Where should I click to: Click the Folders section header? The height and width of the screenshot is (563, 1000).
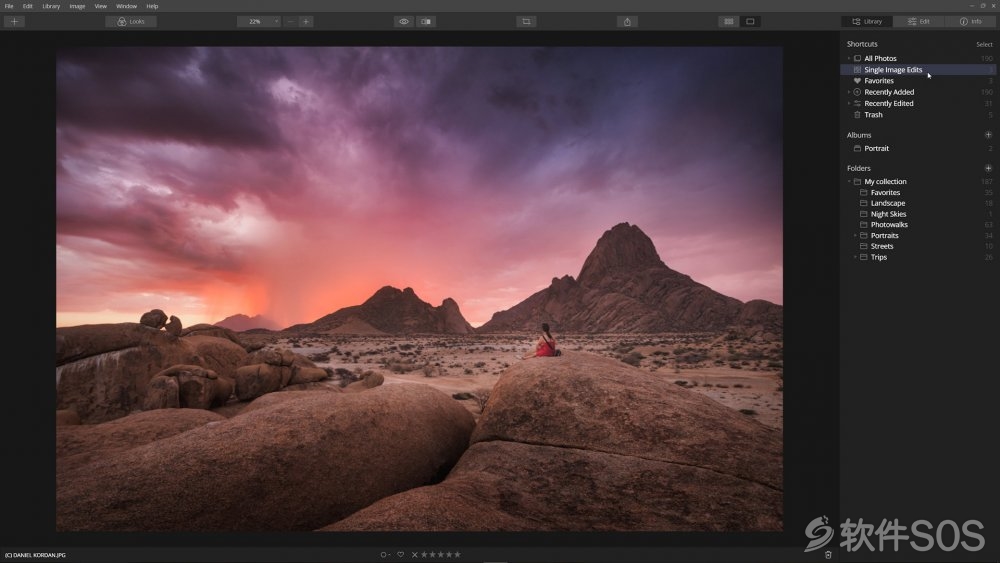coord(858,168)
